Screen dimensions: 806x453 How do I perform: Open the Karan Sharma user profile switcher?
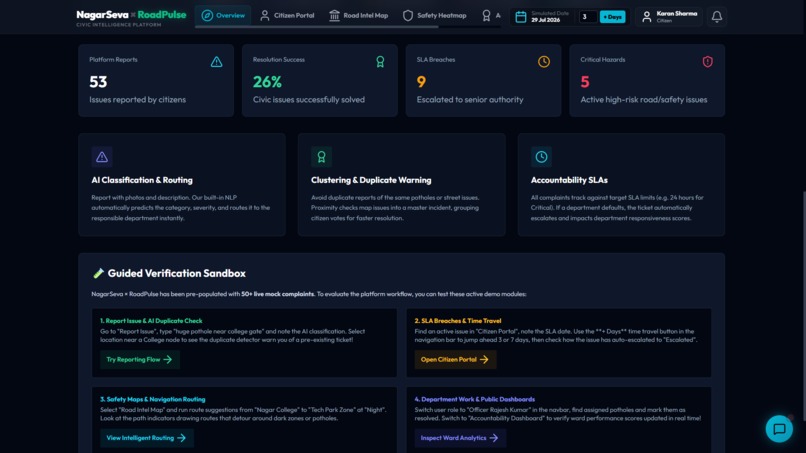click(669, 16)
